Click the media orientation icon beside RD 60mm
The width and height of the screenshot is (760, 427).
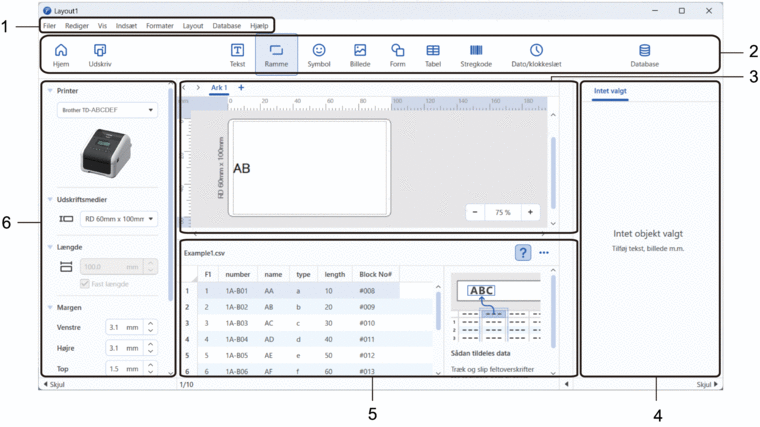(66, 219)
